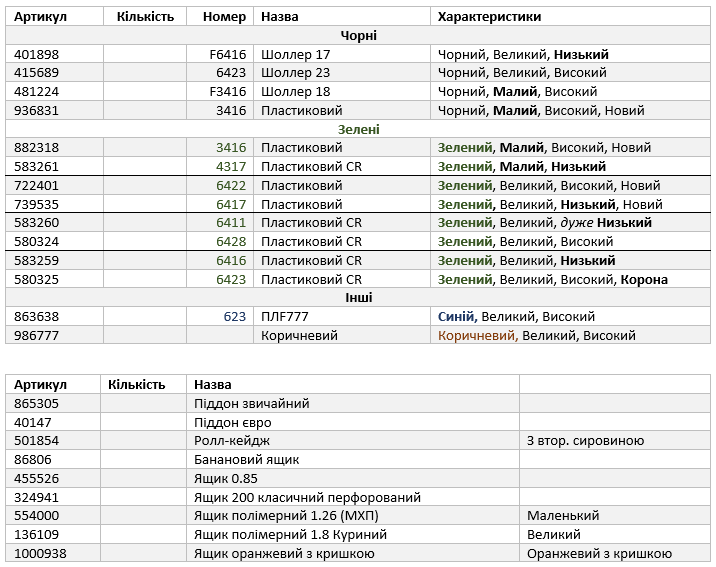This screenshot has height=567, width=716.
Task: Select the characteristics cell containing дуже Низький
Action: click(x=570, y=223)
